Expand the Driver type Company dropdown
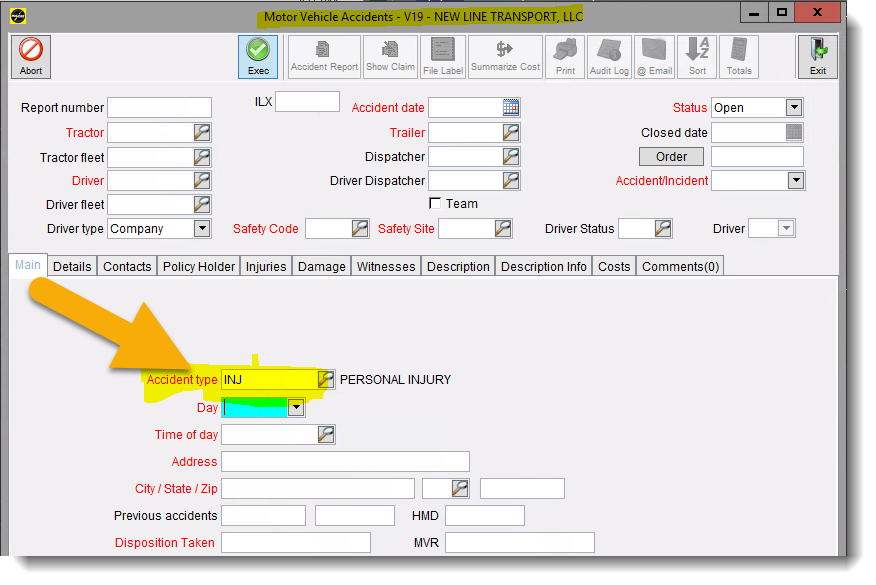This screenshot has height=585, width=876. (x=202, y=229)
